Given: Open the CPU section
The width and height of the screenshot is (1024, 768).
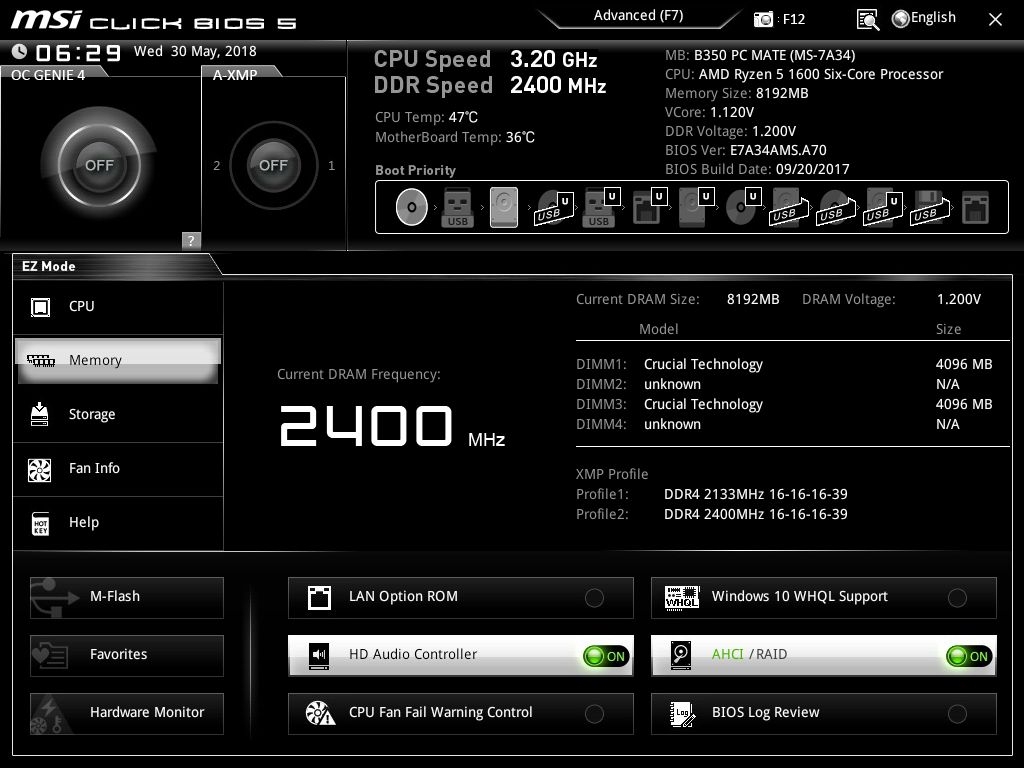Looking at the screenshot, I should coord(118,306).
